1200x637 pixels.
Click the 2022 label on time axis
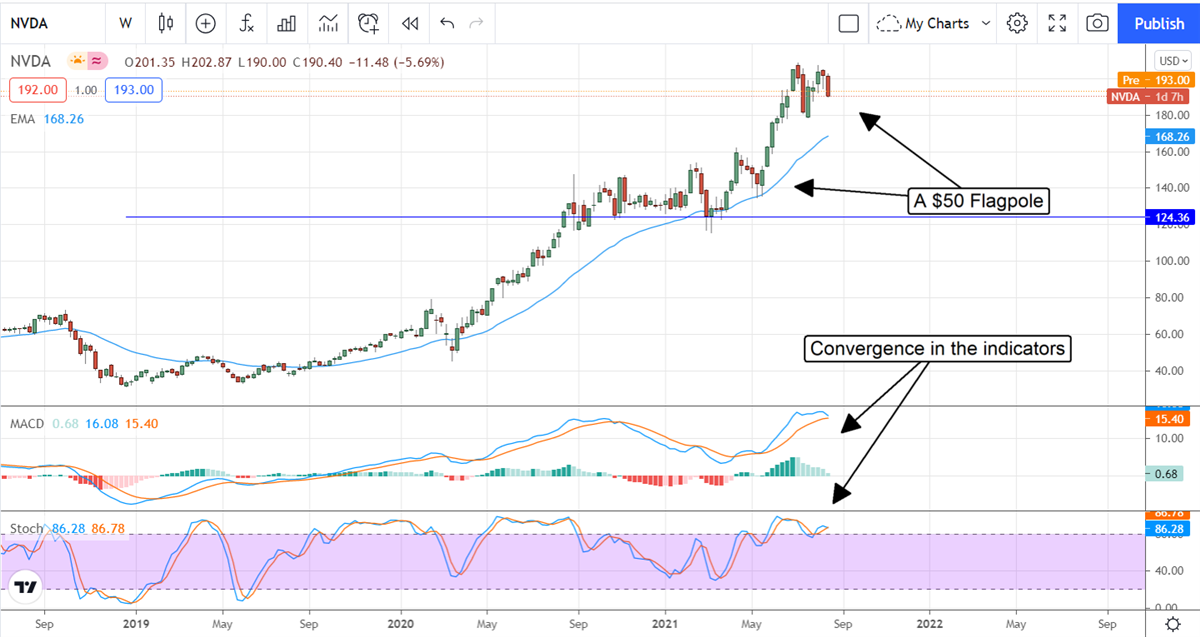(929, 622)
